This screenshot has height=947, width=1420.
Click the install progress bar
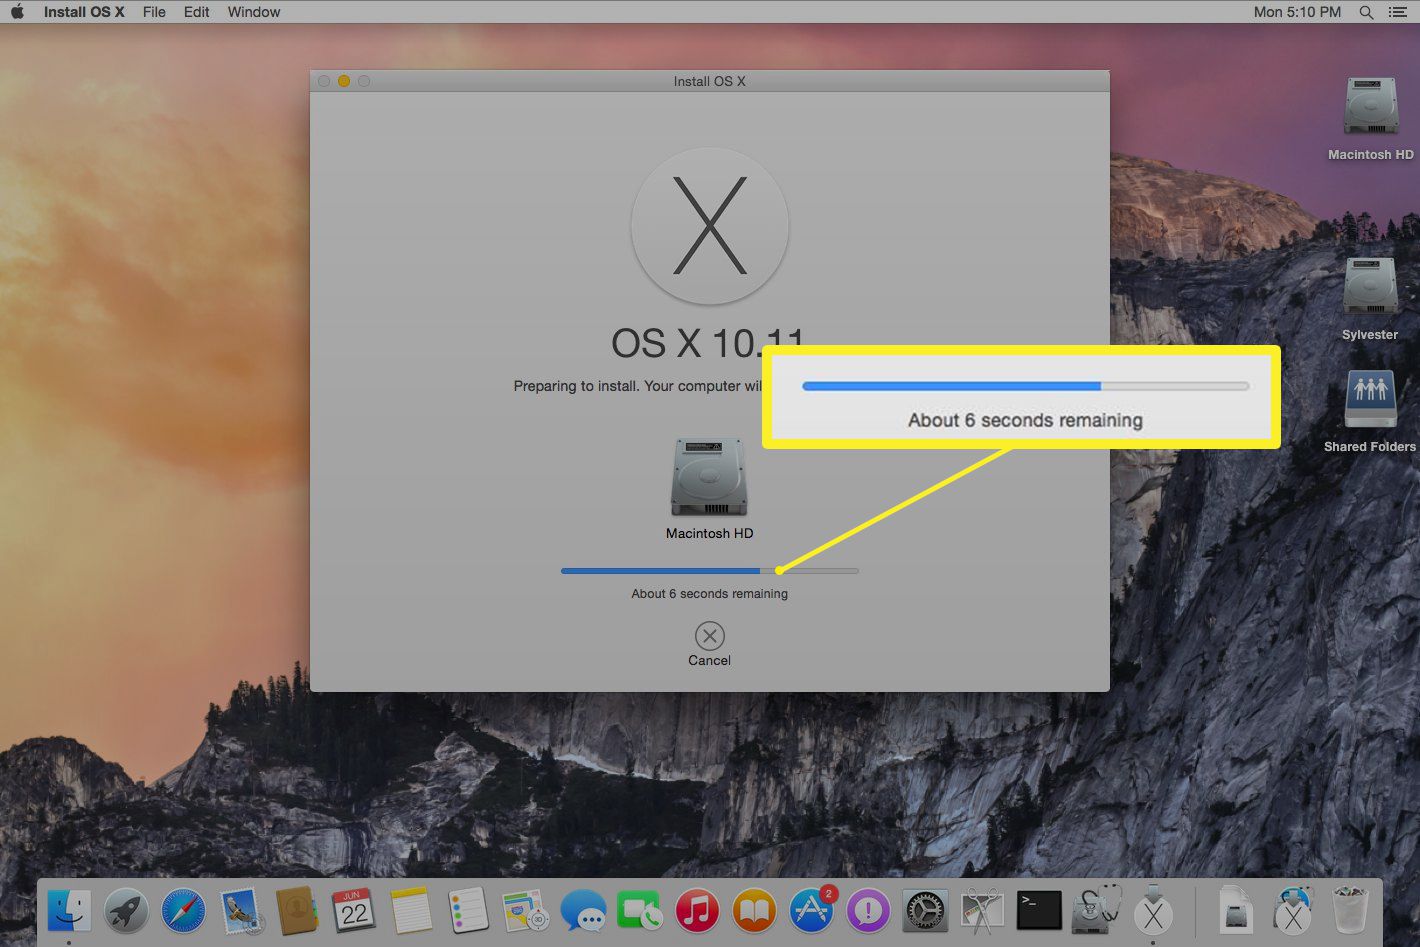point(709,571)
